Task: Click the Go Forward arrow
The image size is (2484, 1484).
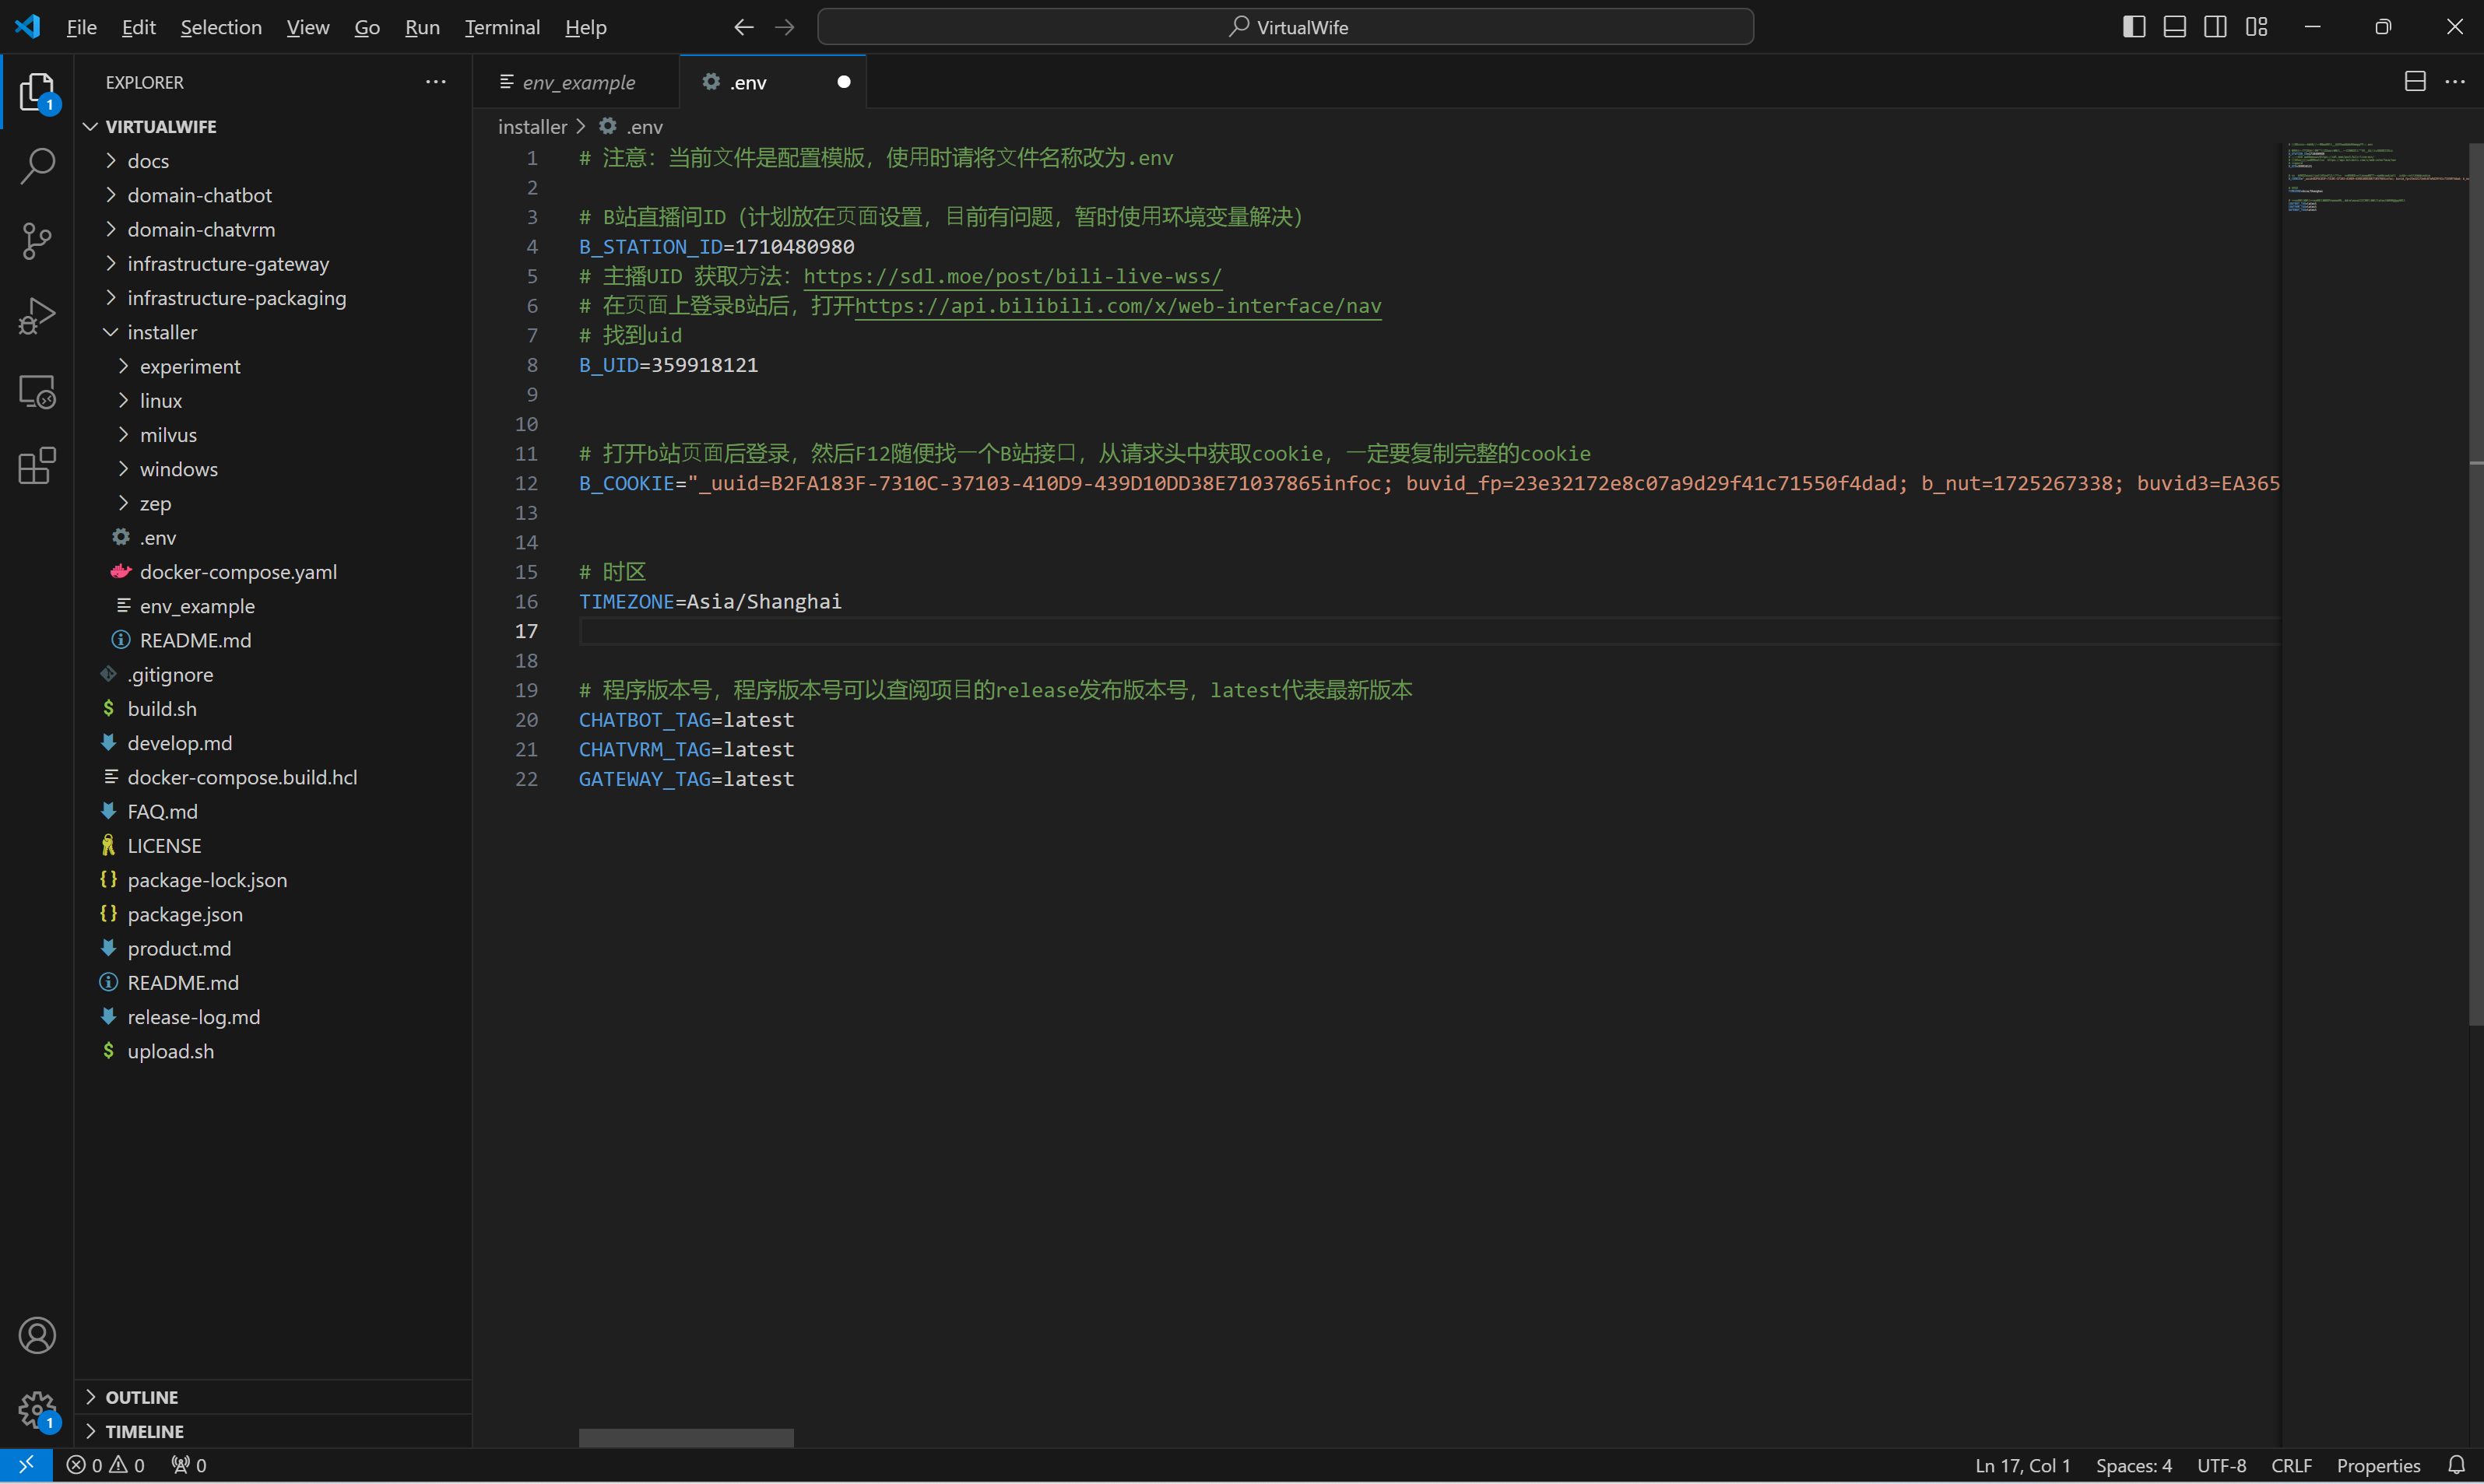Action: (x=785, y=27)
